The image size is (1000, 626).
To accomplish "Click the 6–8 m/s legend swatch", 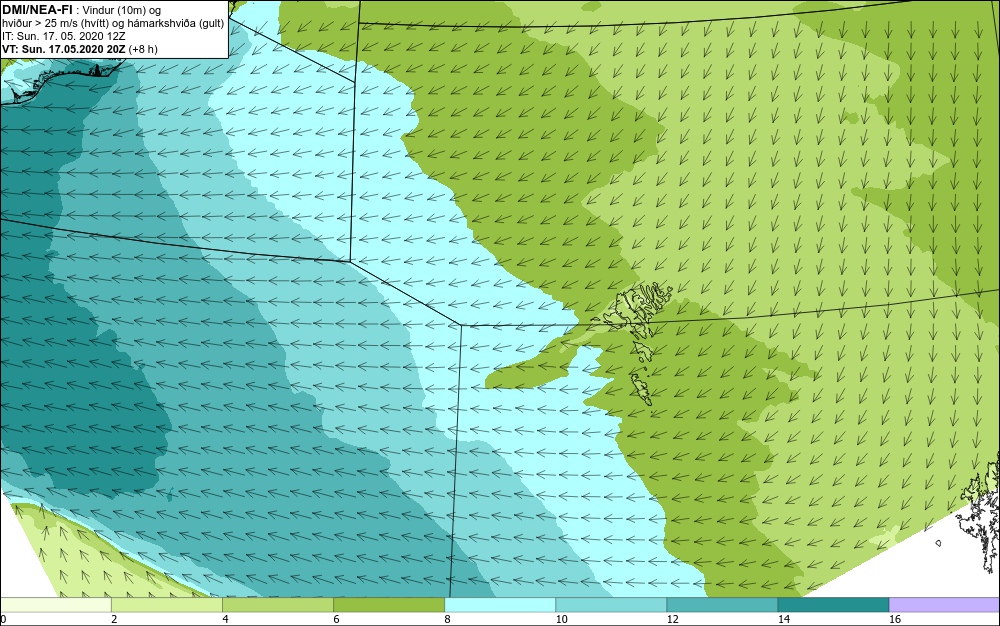I will [x=388, y=604].
